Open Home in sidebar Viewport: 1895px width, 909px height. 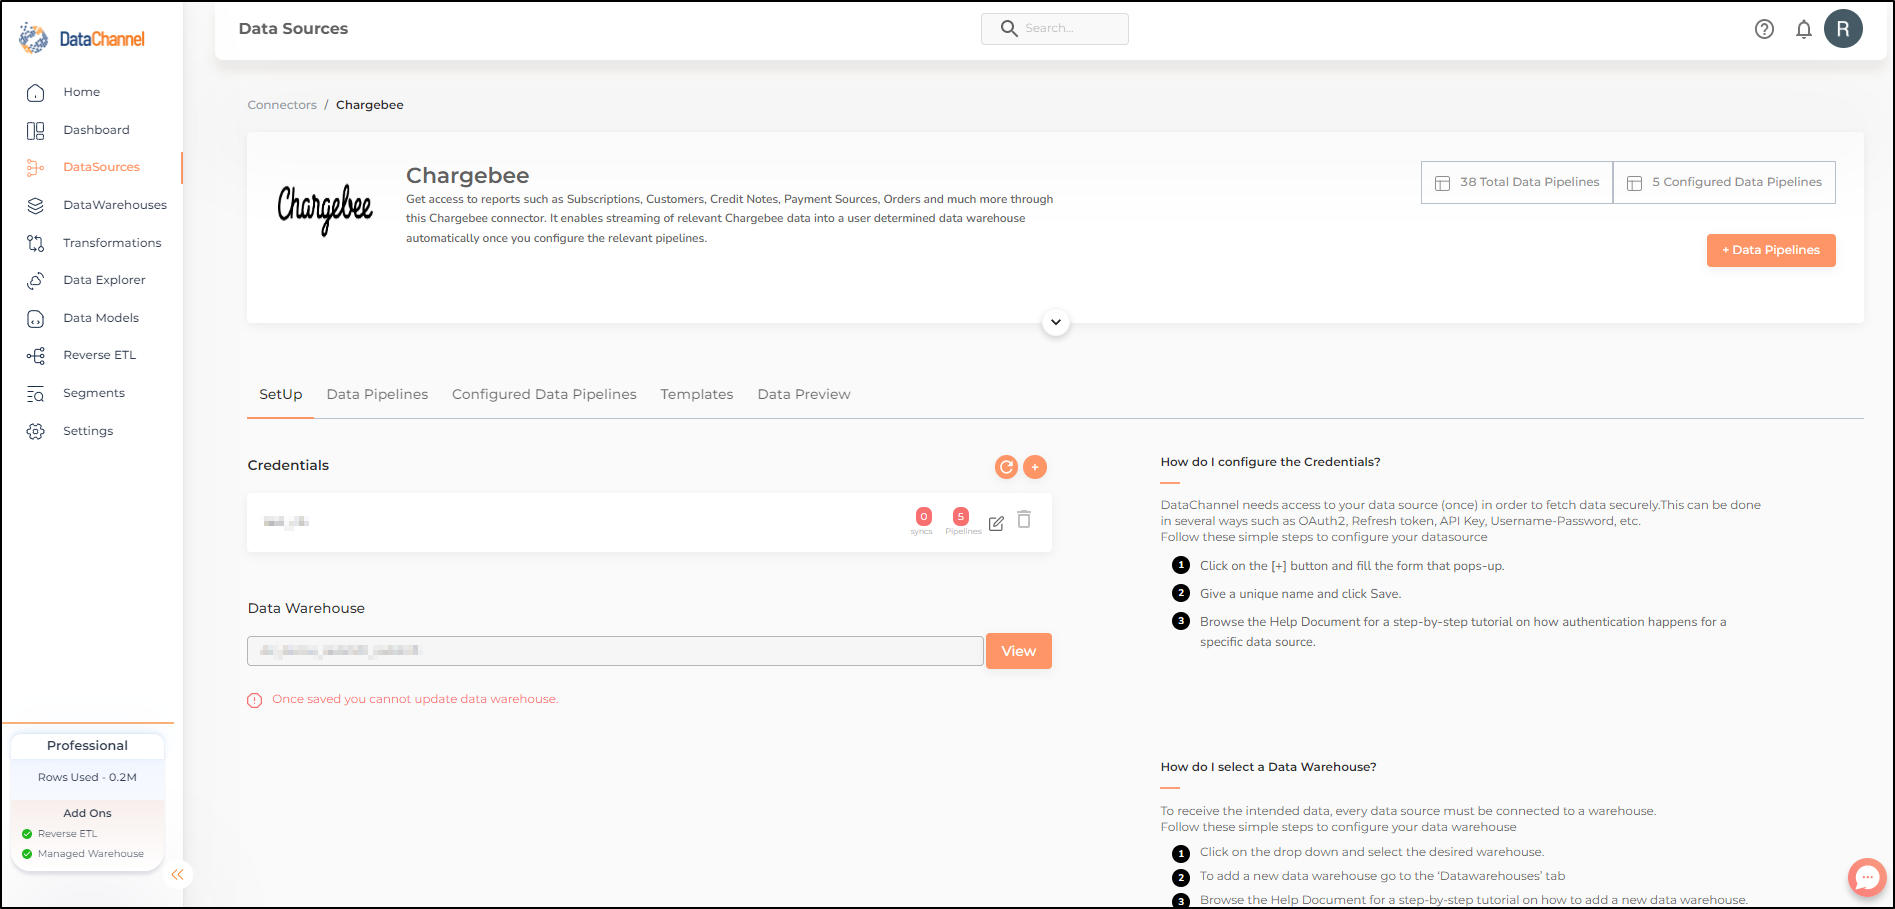point(82,92)
